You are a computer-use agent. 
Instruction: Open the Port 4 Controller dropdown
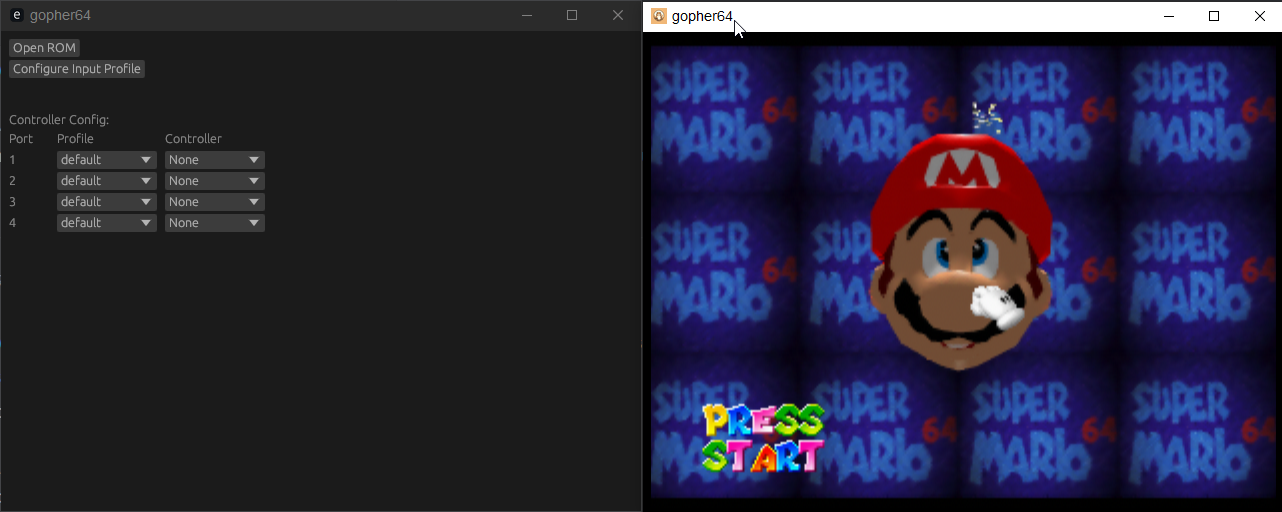(x=214, y=223)
